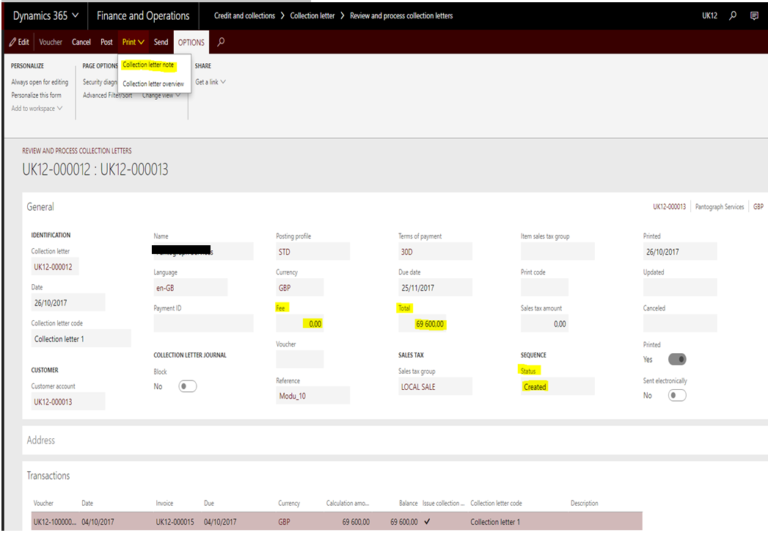
Task: Click the action bar search magnifier
Action: [x=221, y=42]
